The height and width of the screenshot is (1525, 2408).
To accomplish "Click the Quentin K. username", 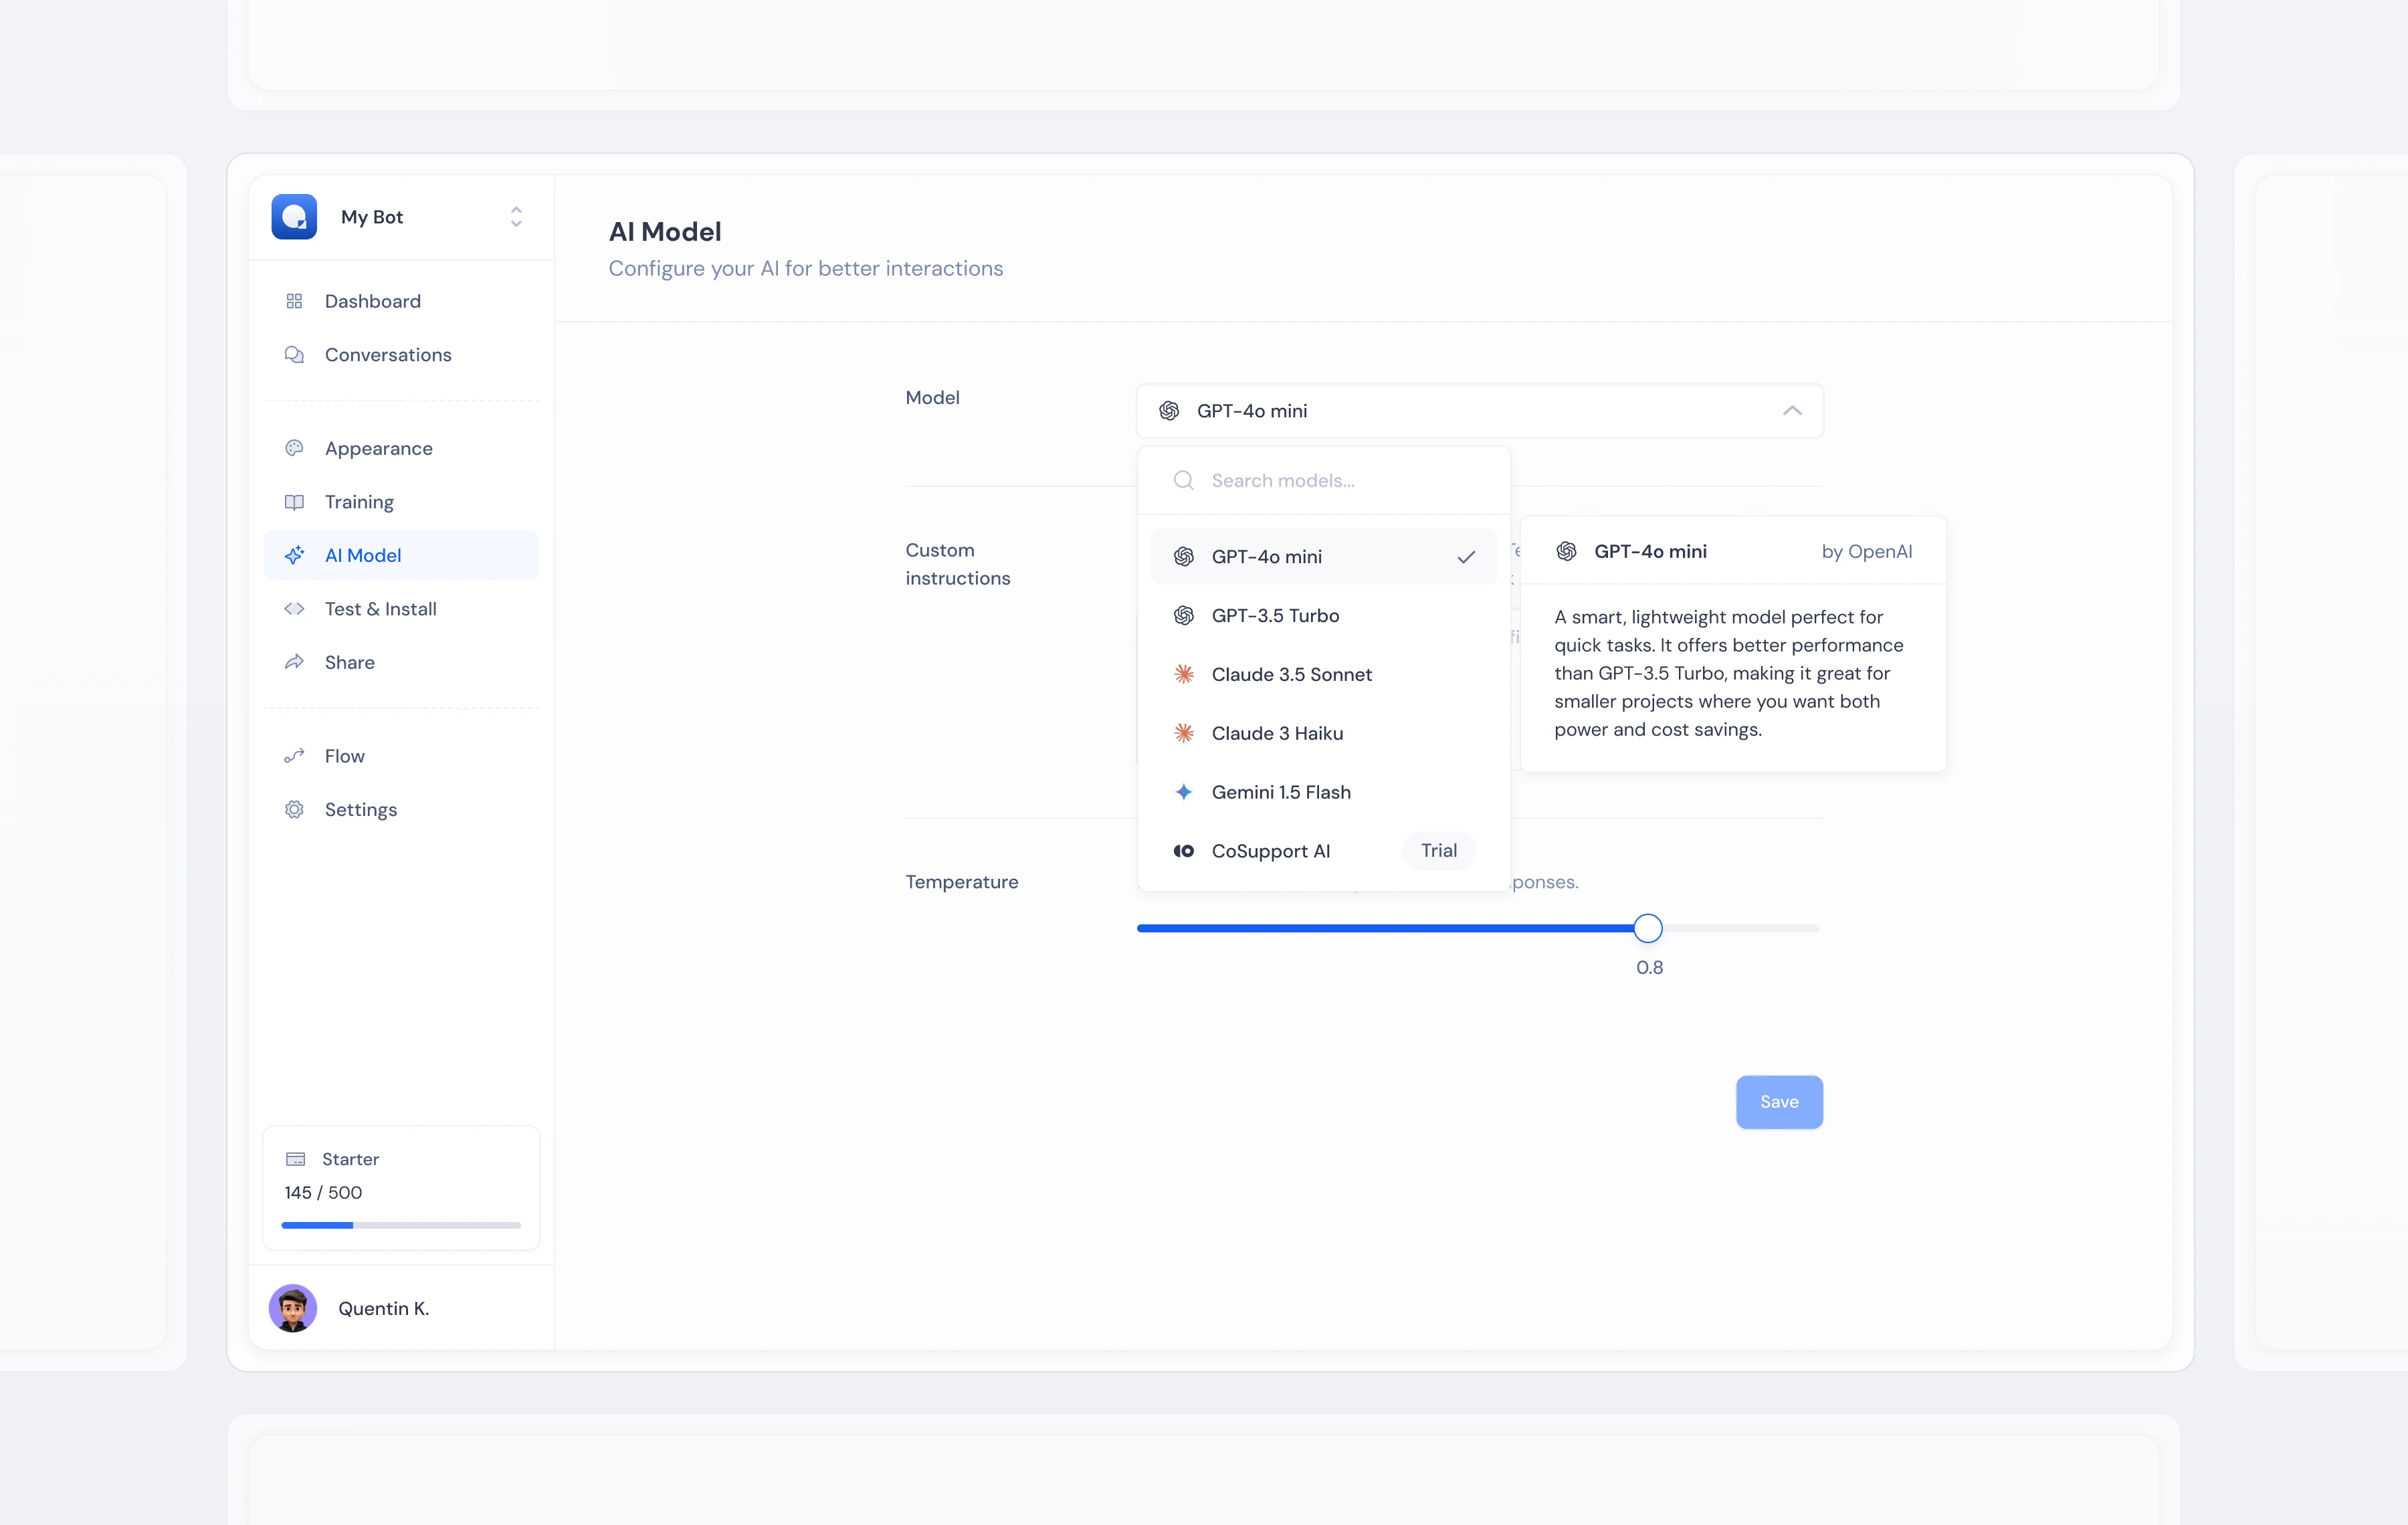I will [x=384, y=1309].
